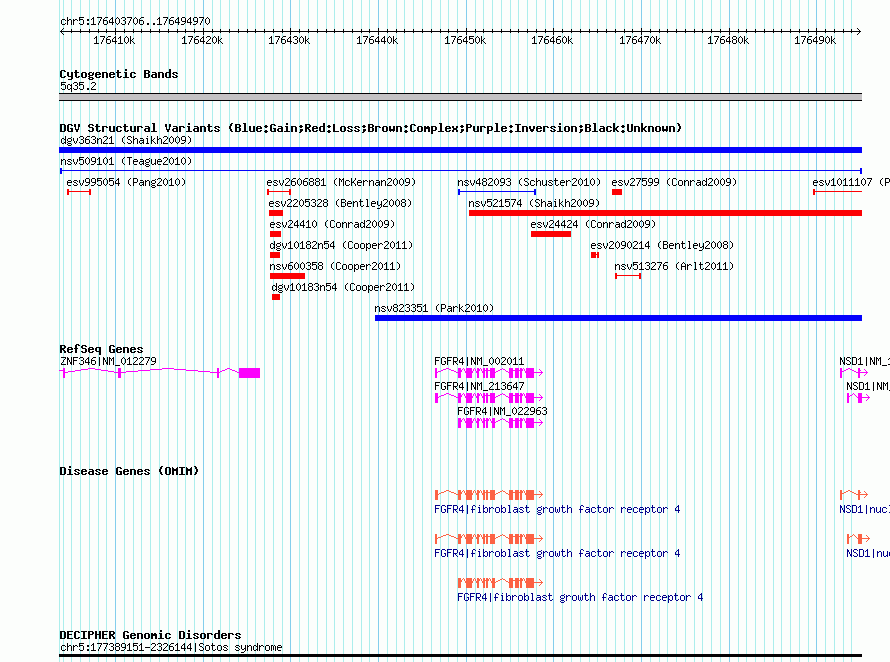
Task: Select the 176410k ruler position
Action: click(x=114, y=40)
